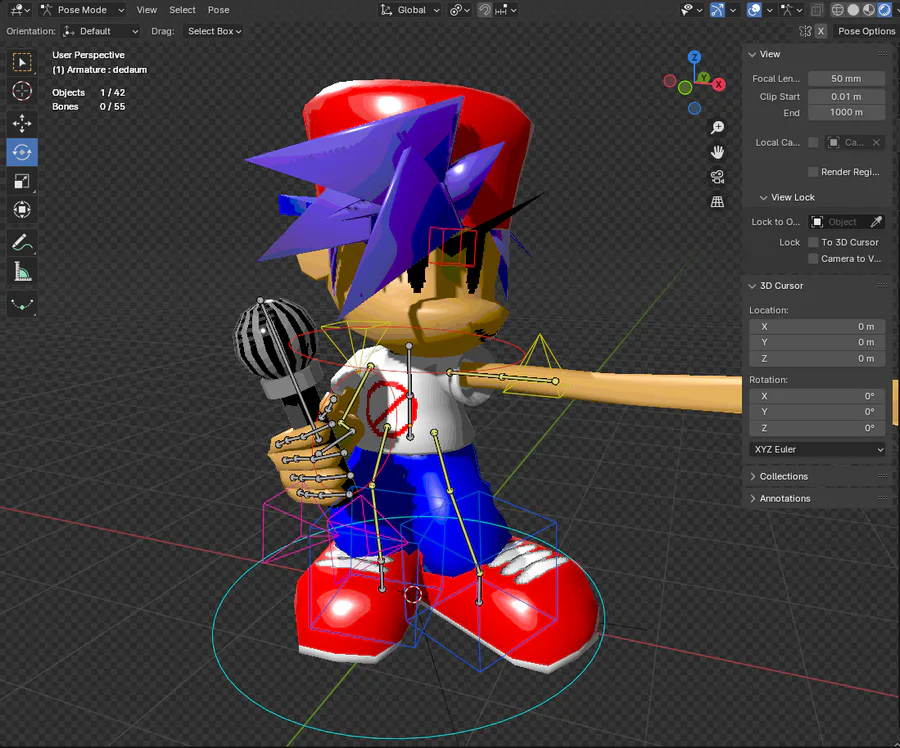Open XYZ Euler rotation mode dropdown

click(817, 449)
